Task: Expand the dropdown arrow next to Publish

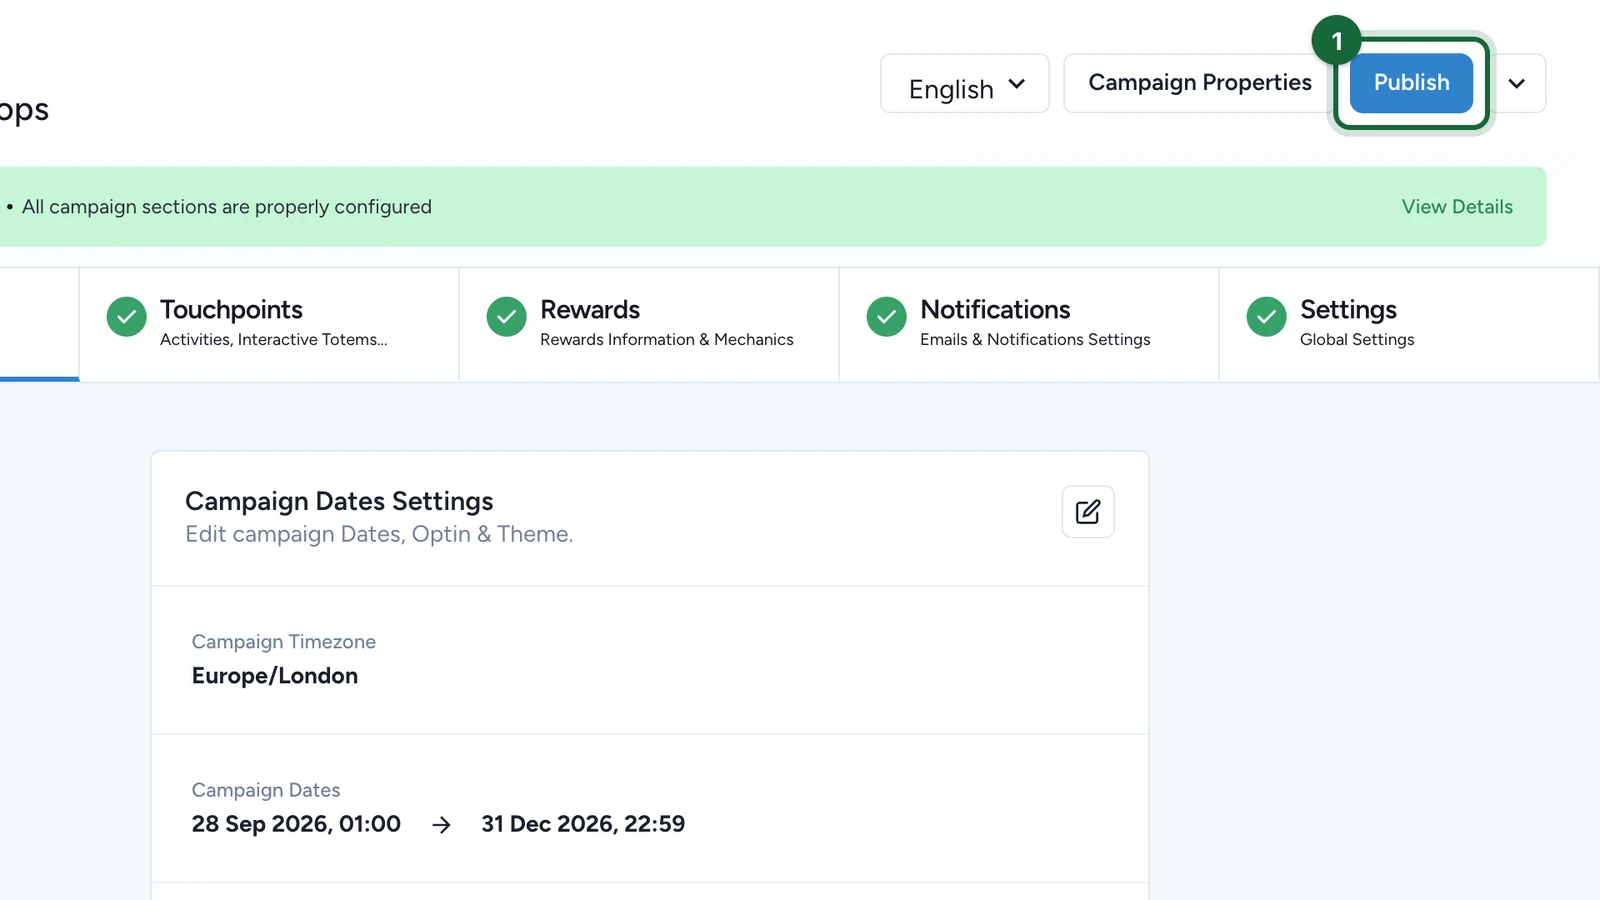Action: pos(1517,83)
